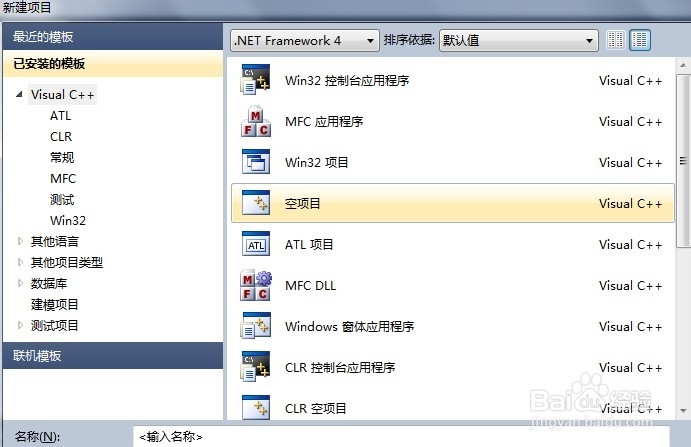Choose the MFC 应用程序 template icon
691x447 pixels.
[x=256, y=121]
